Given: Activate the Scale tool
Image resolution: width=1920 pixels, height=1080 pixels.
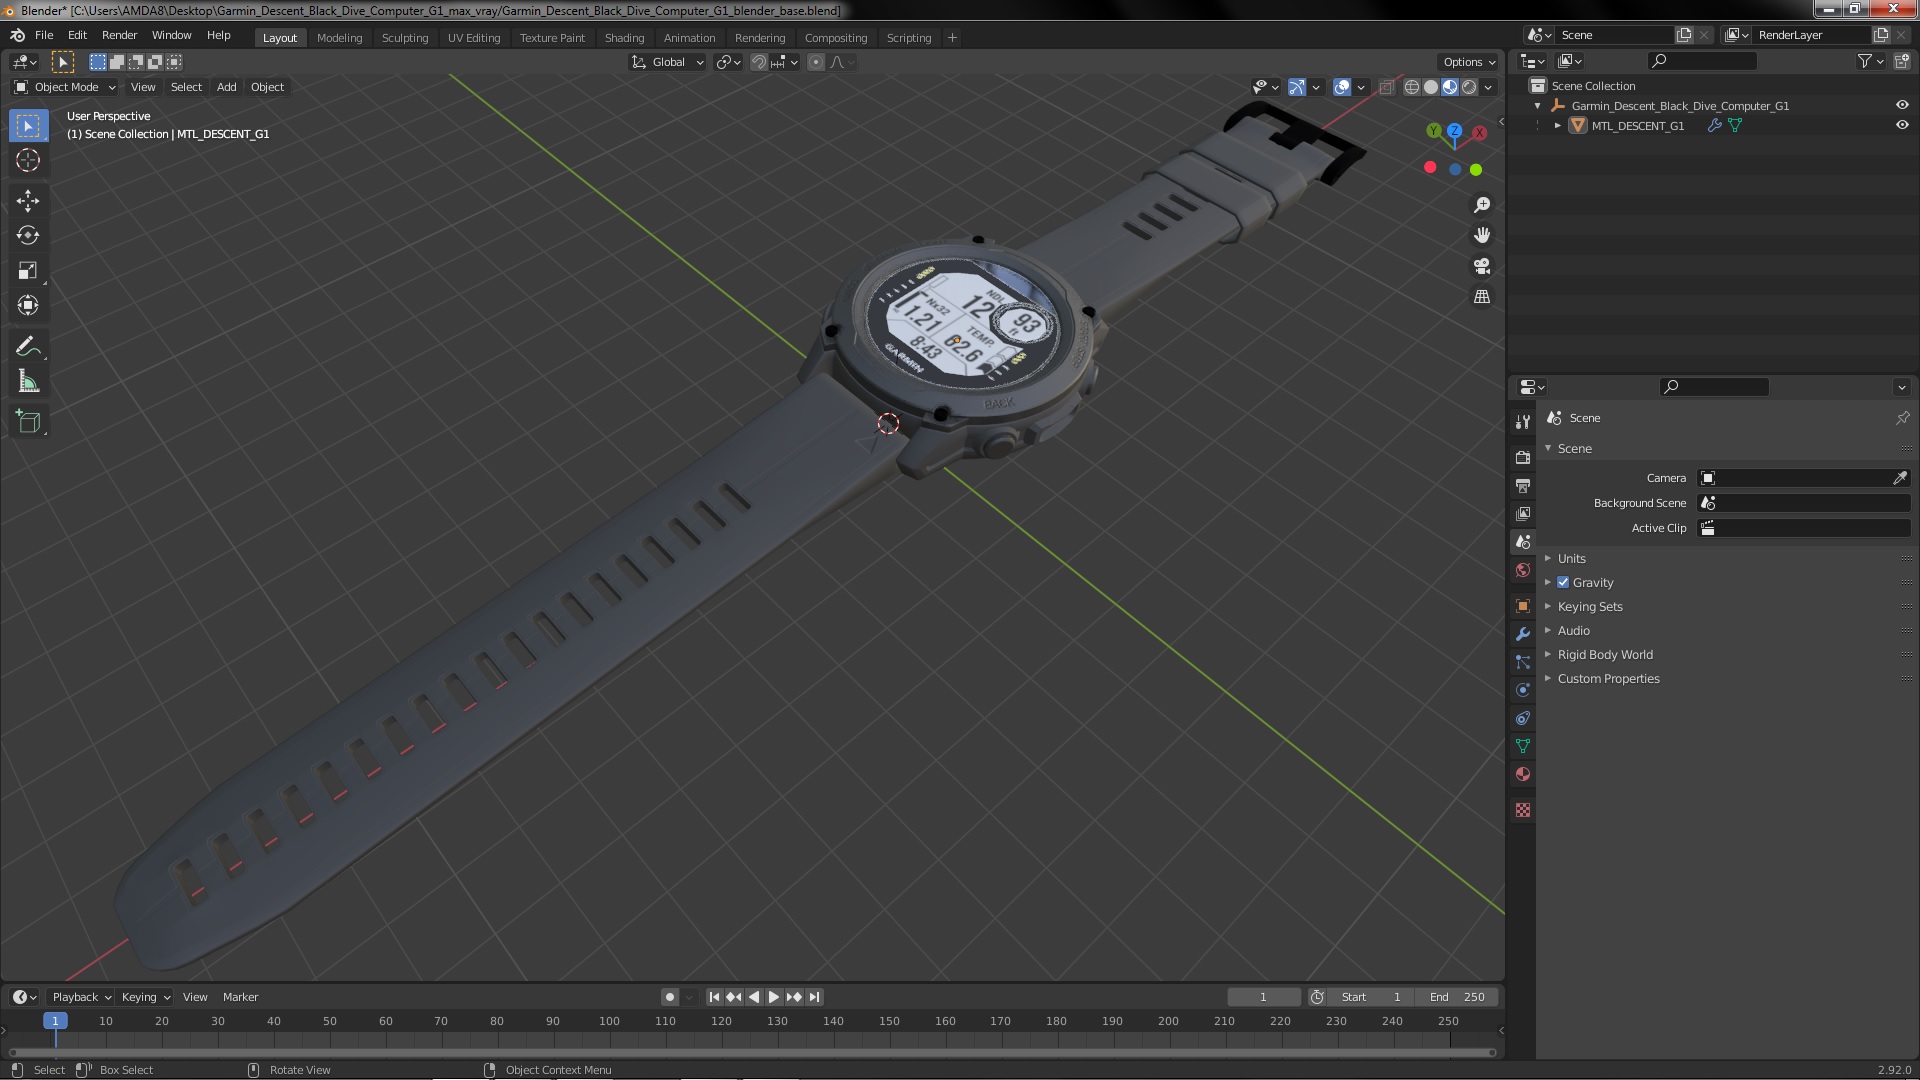Looking at the screenshot, I should tap(28, 271).
